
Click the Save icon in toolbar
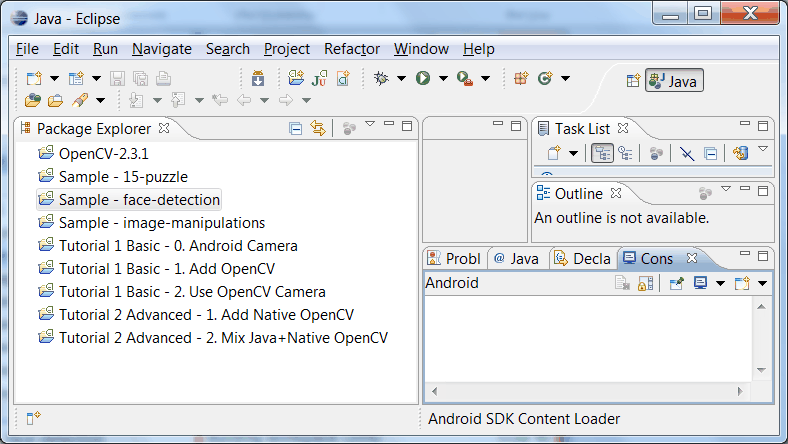(118, 78)
